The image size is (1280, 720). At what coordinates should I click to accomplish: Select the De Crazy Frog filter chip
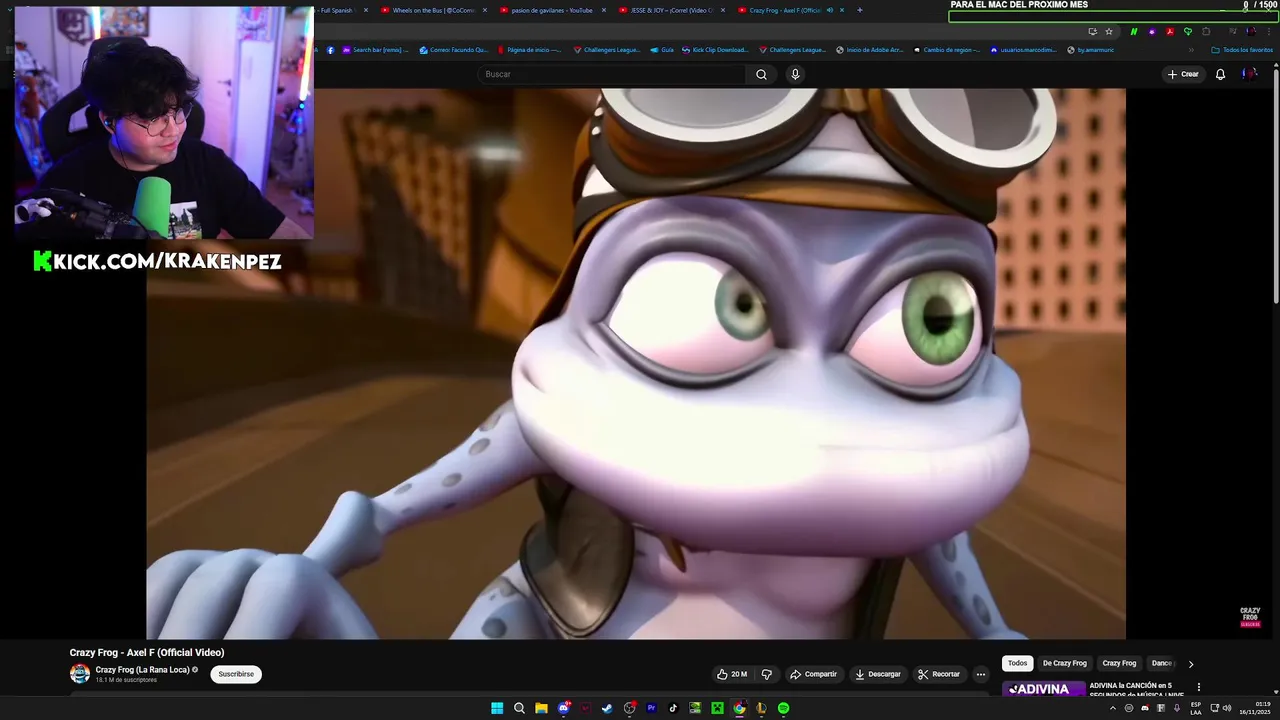pyautogui.click(x=1065, y=663)
